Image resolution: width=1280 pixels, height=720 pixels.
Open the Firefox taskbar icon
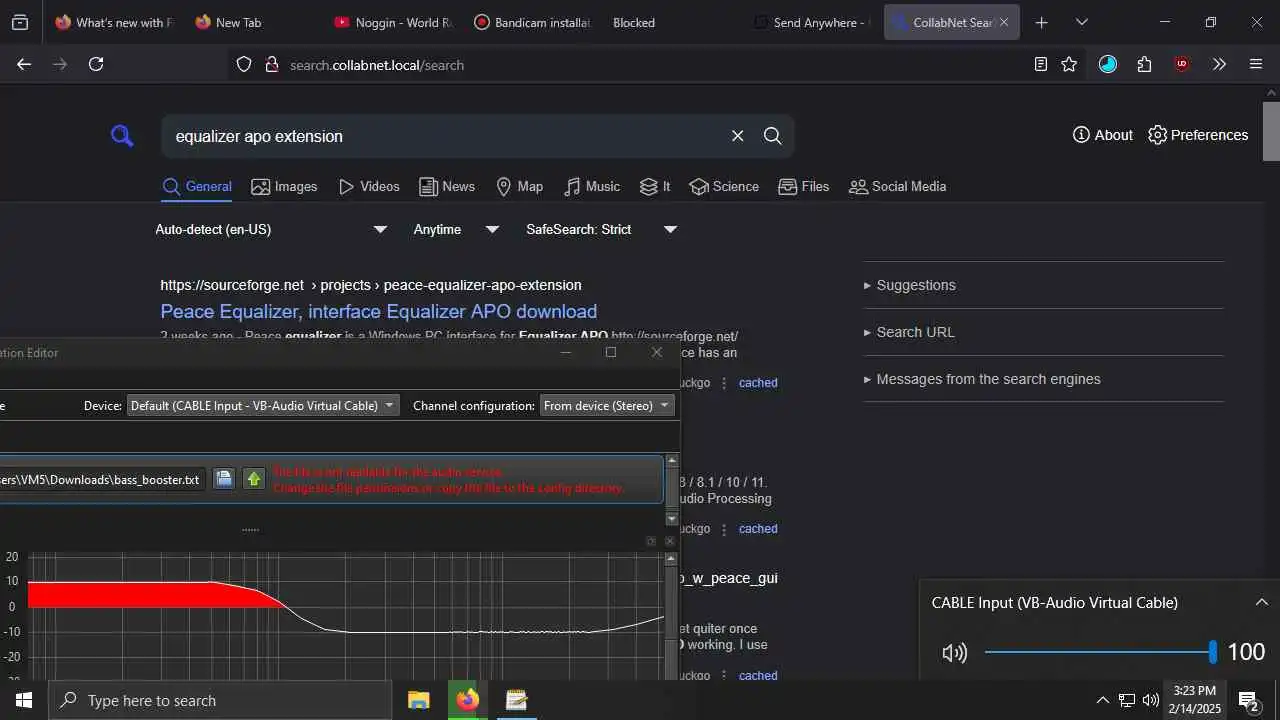tap(467, 700)
